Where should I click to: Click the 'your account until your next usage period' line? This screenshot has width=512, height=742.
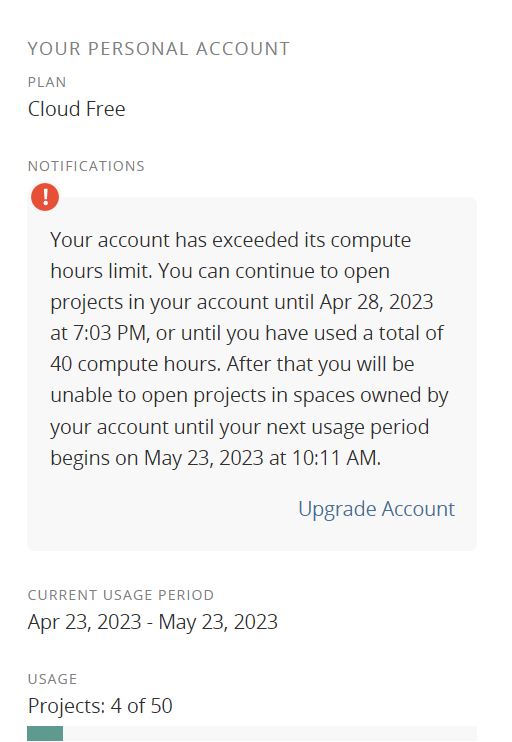pos(239,427)
